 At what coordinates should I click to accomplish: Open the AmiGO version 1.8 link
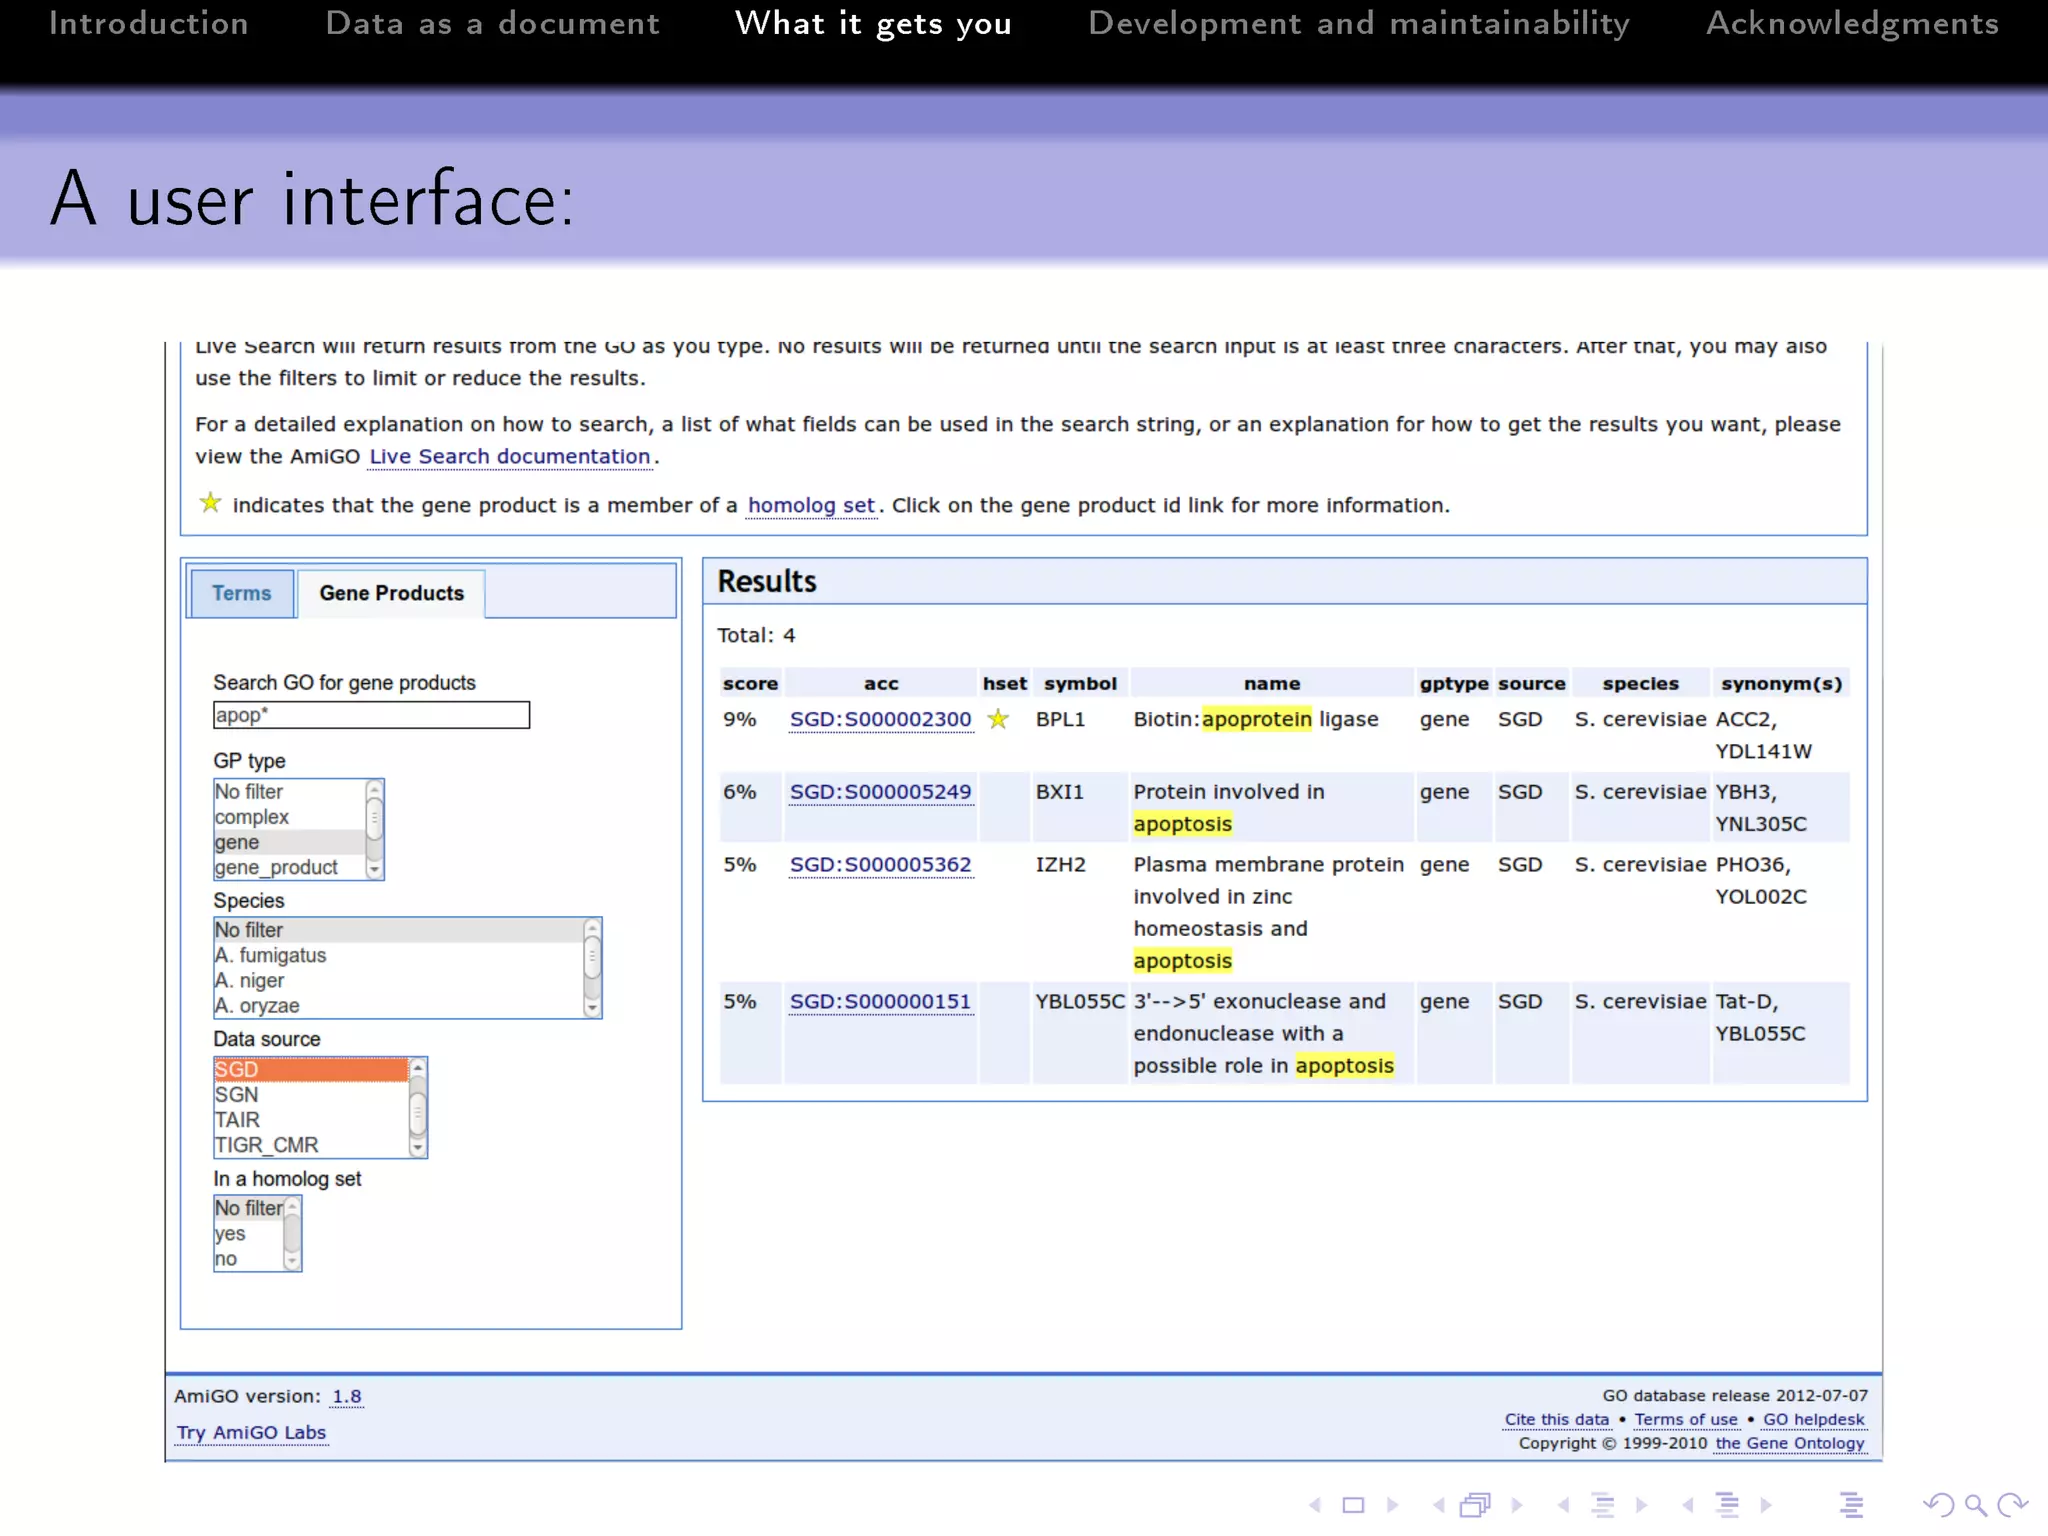pyautogui.click(x=347, y=1396)
